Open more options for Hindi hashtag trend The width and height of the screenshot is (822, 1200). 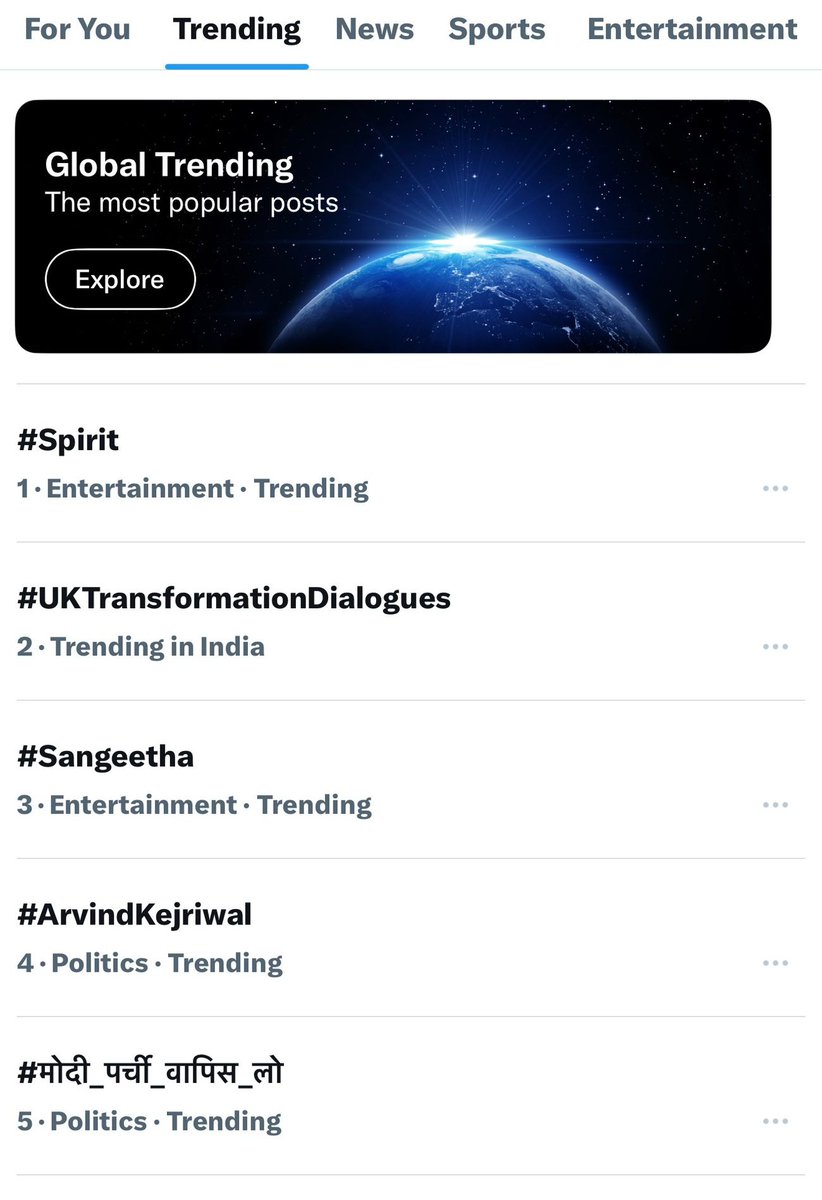(776, 1121)
